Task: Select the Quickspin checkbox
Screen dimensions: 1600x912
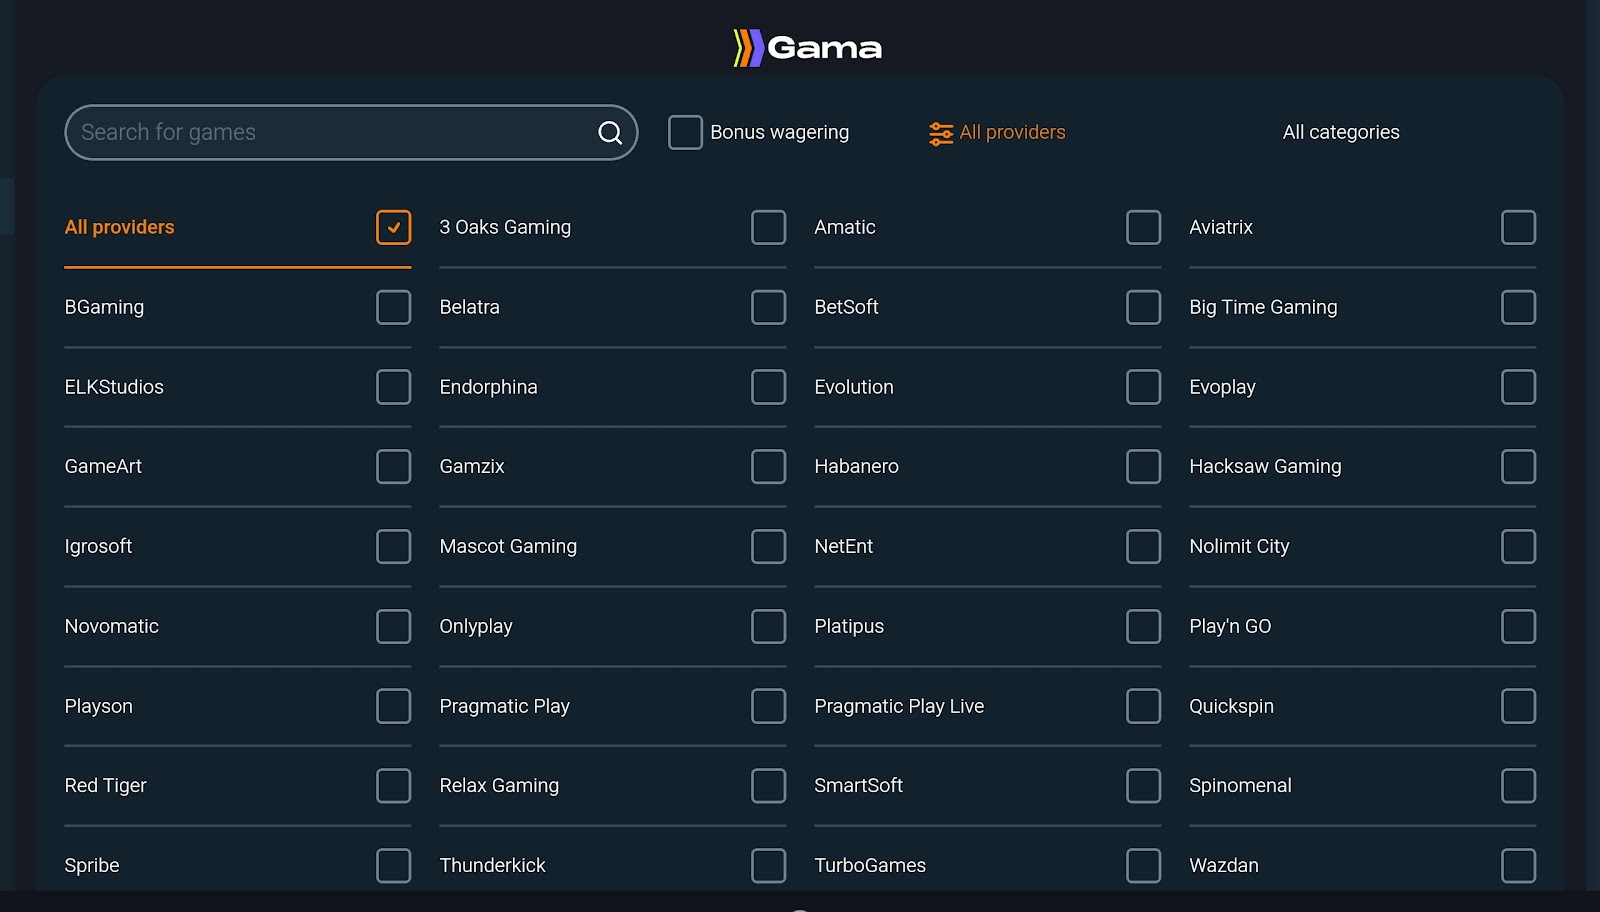Action: click(1519, 706)
